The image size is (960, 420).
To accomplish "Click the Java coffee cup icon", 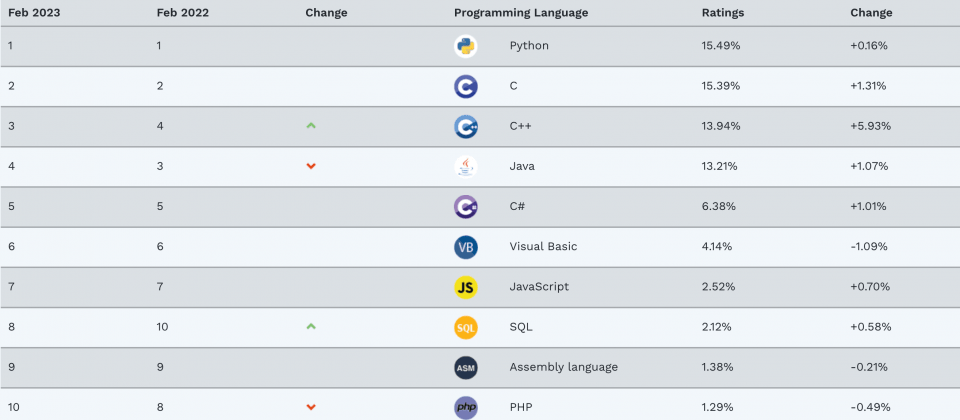I will (465, 167).
